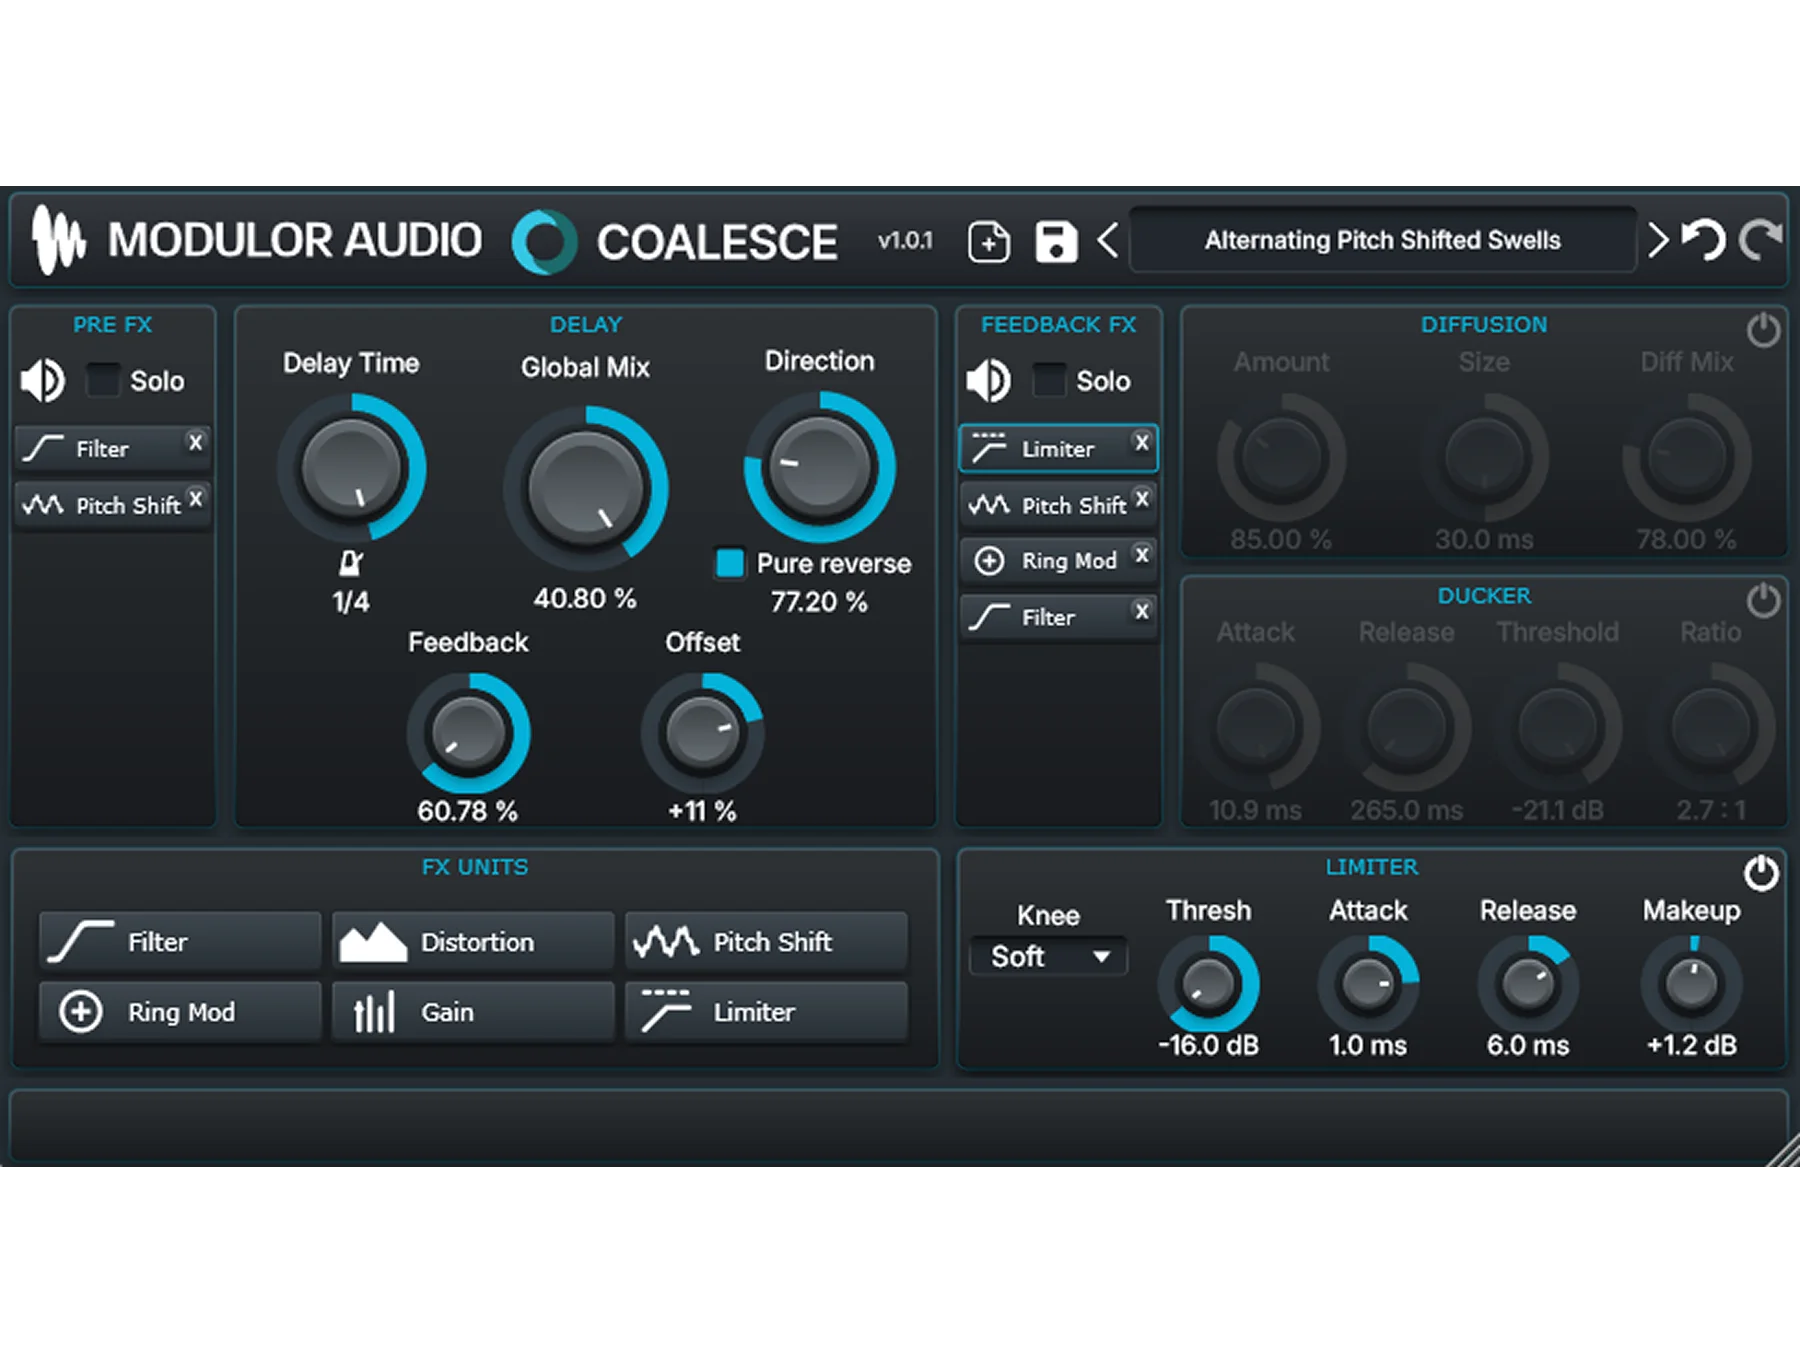The image size is (1800, 1350).
Task: Add Pitch Shift from FX Units
Action: tap(766, 941)
